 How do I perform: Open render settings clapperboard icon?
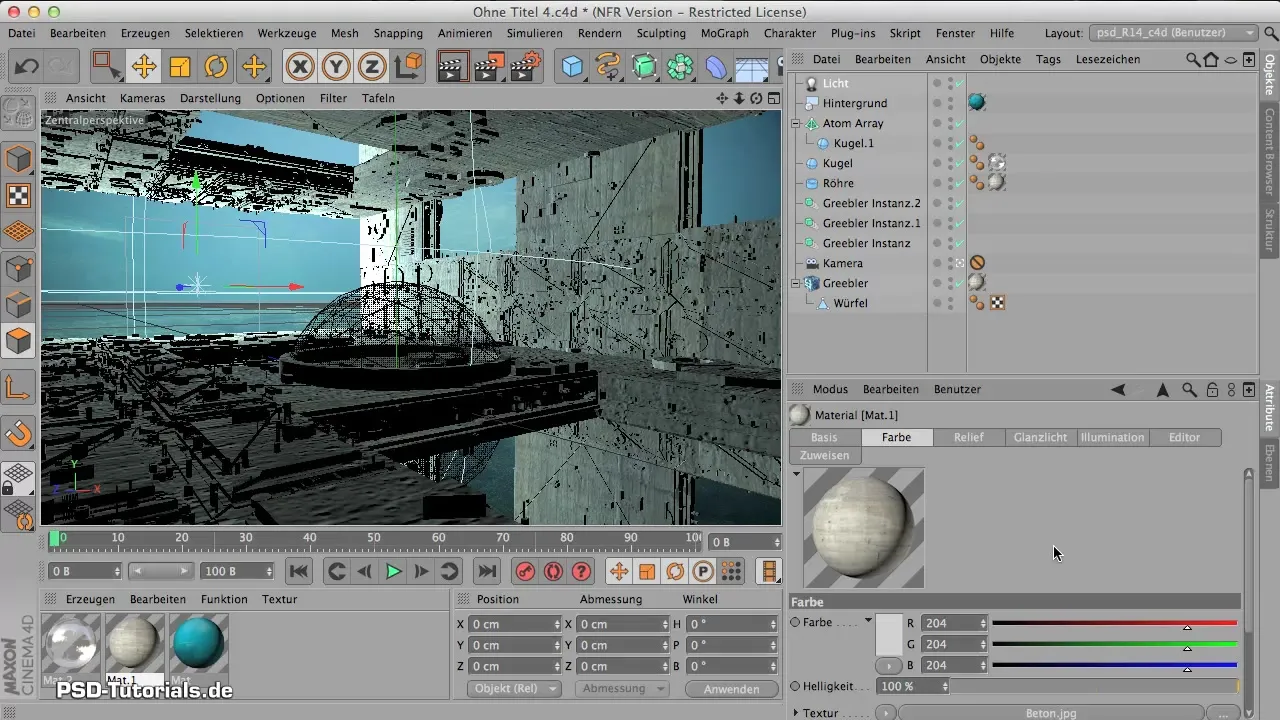pos(526,67)
